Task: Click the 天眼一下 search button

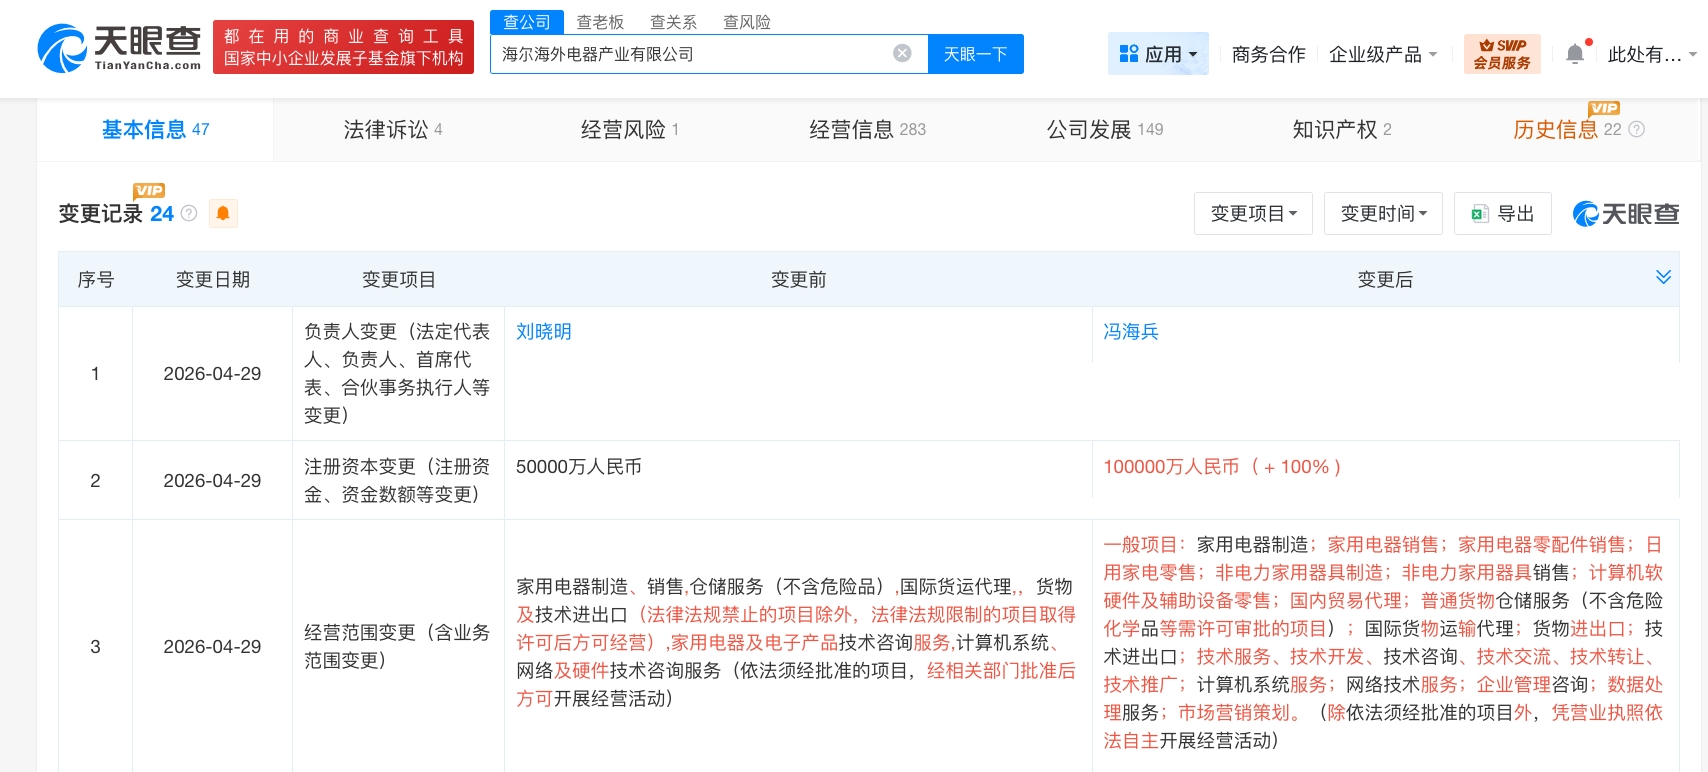Action: (976, 54)
